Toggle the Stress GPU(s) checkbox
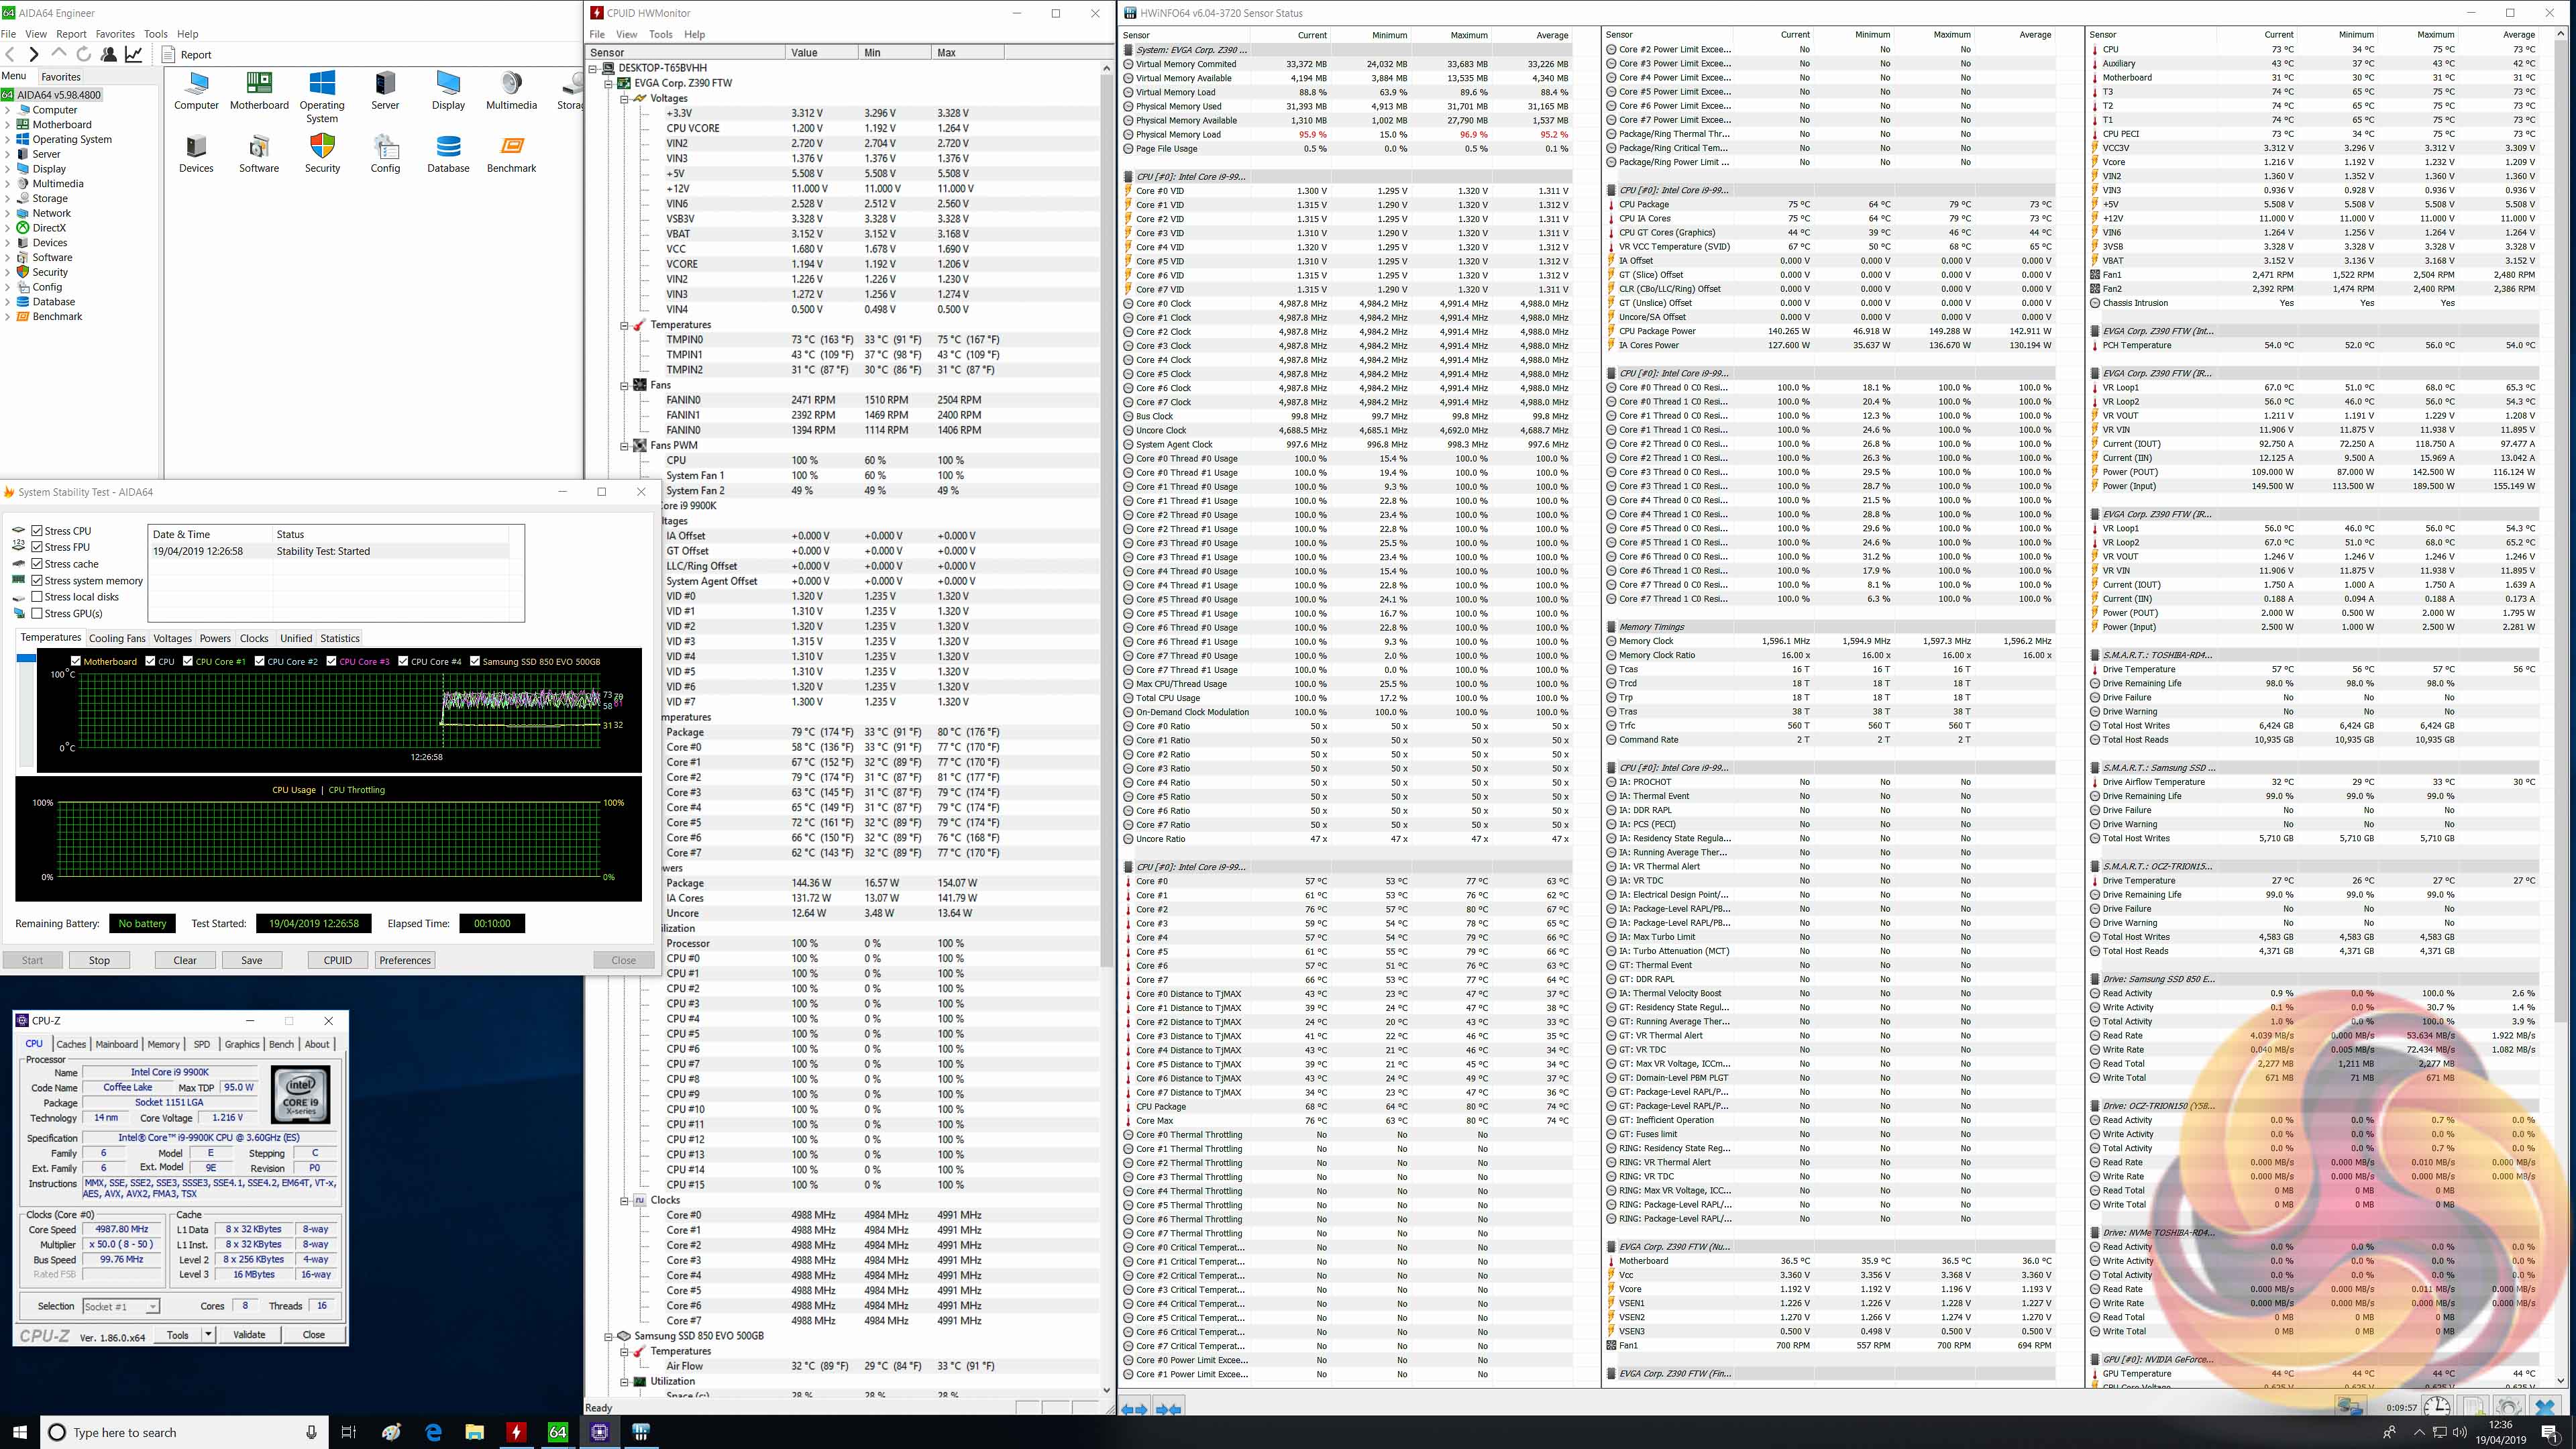Screen dimensions: 2576x1449 37,613
